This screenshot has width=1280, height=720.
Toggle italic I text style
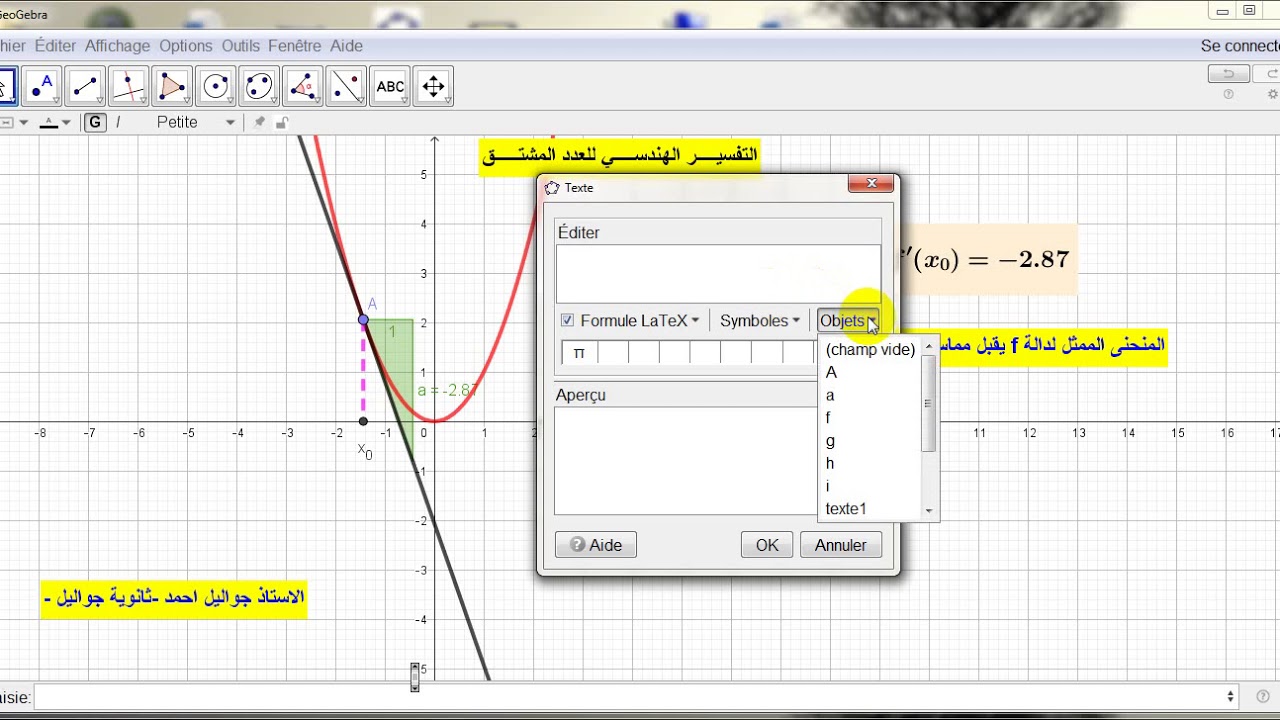point(118,122)
